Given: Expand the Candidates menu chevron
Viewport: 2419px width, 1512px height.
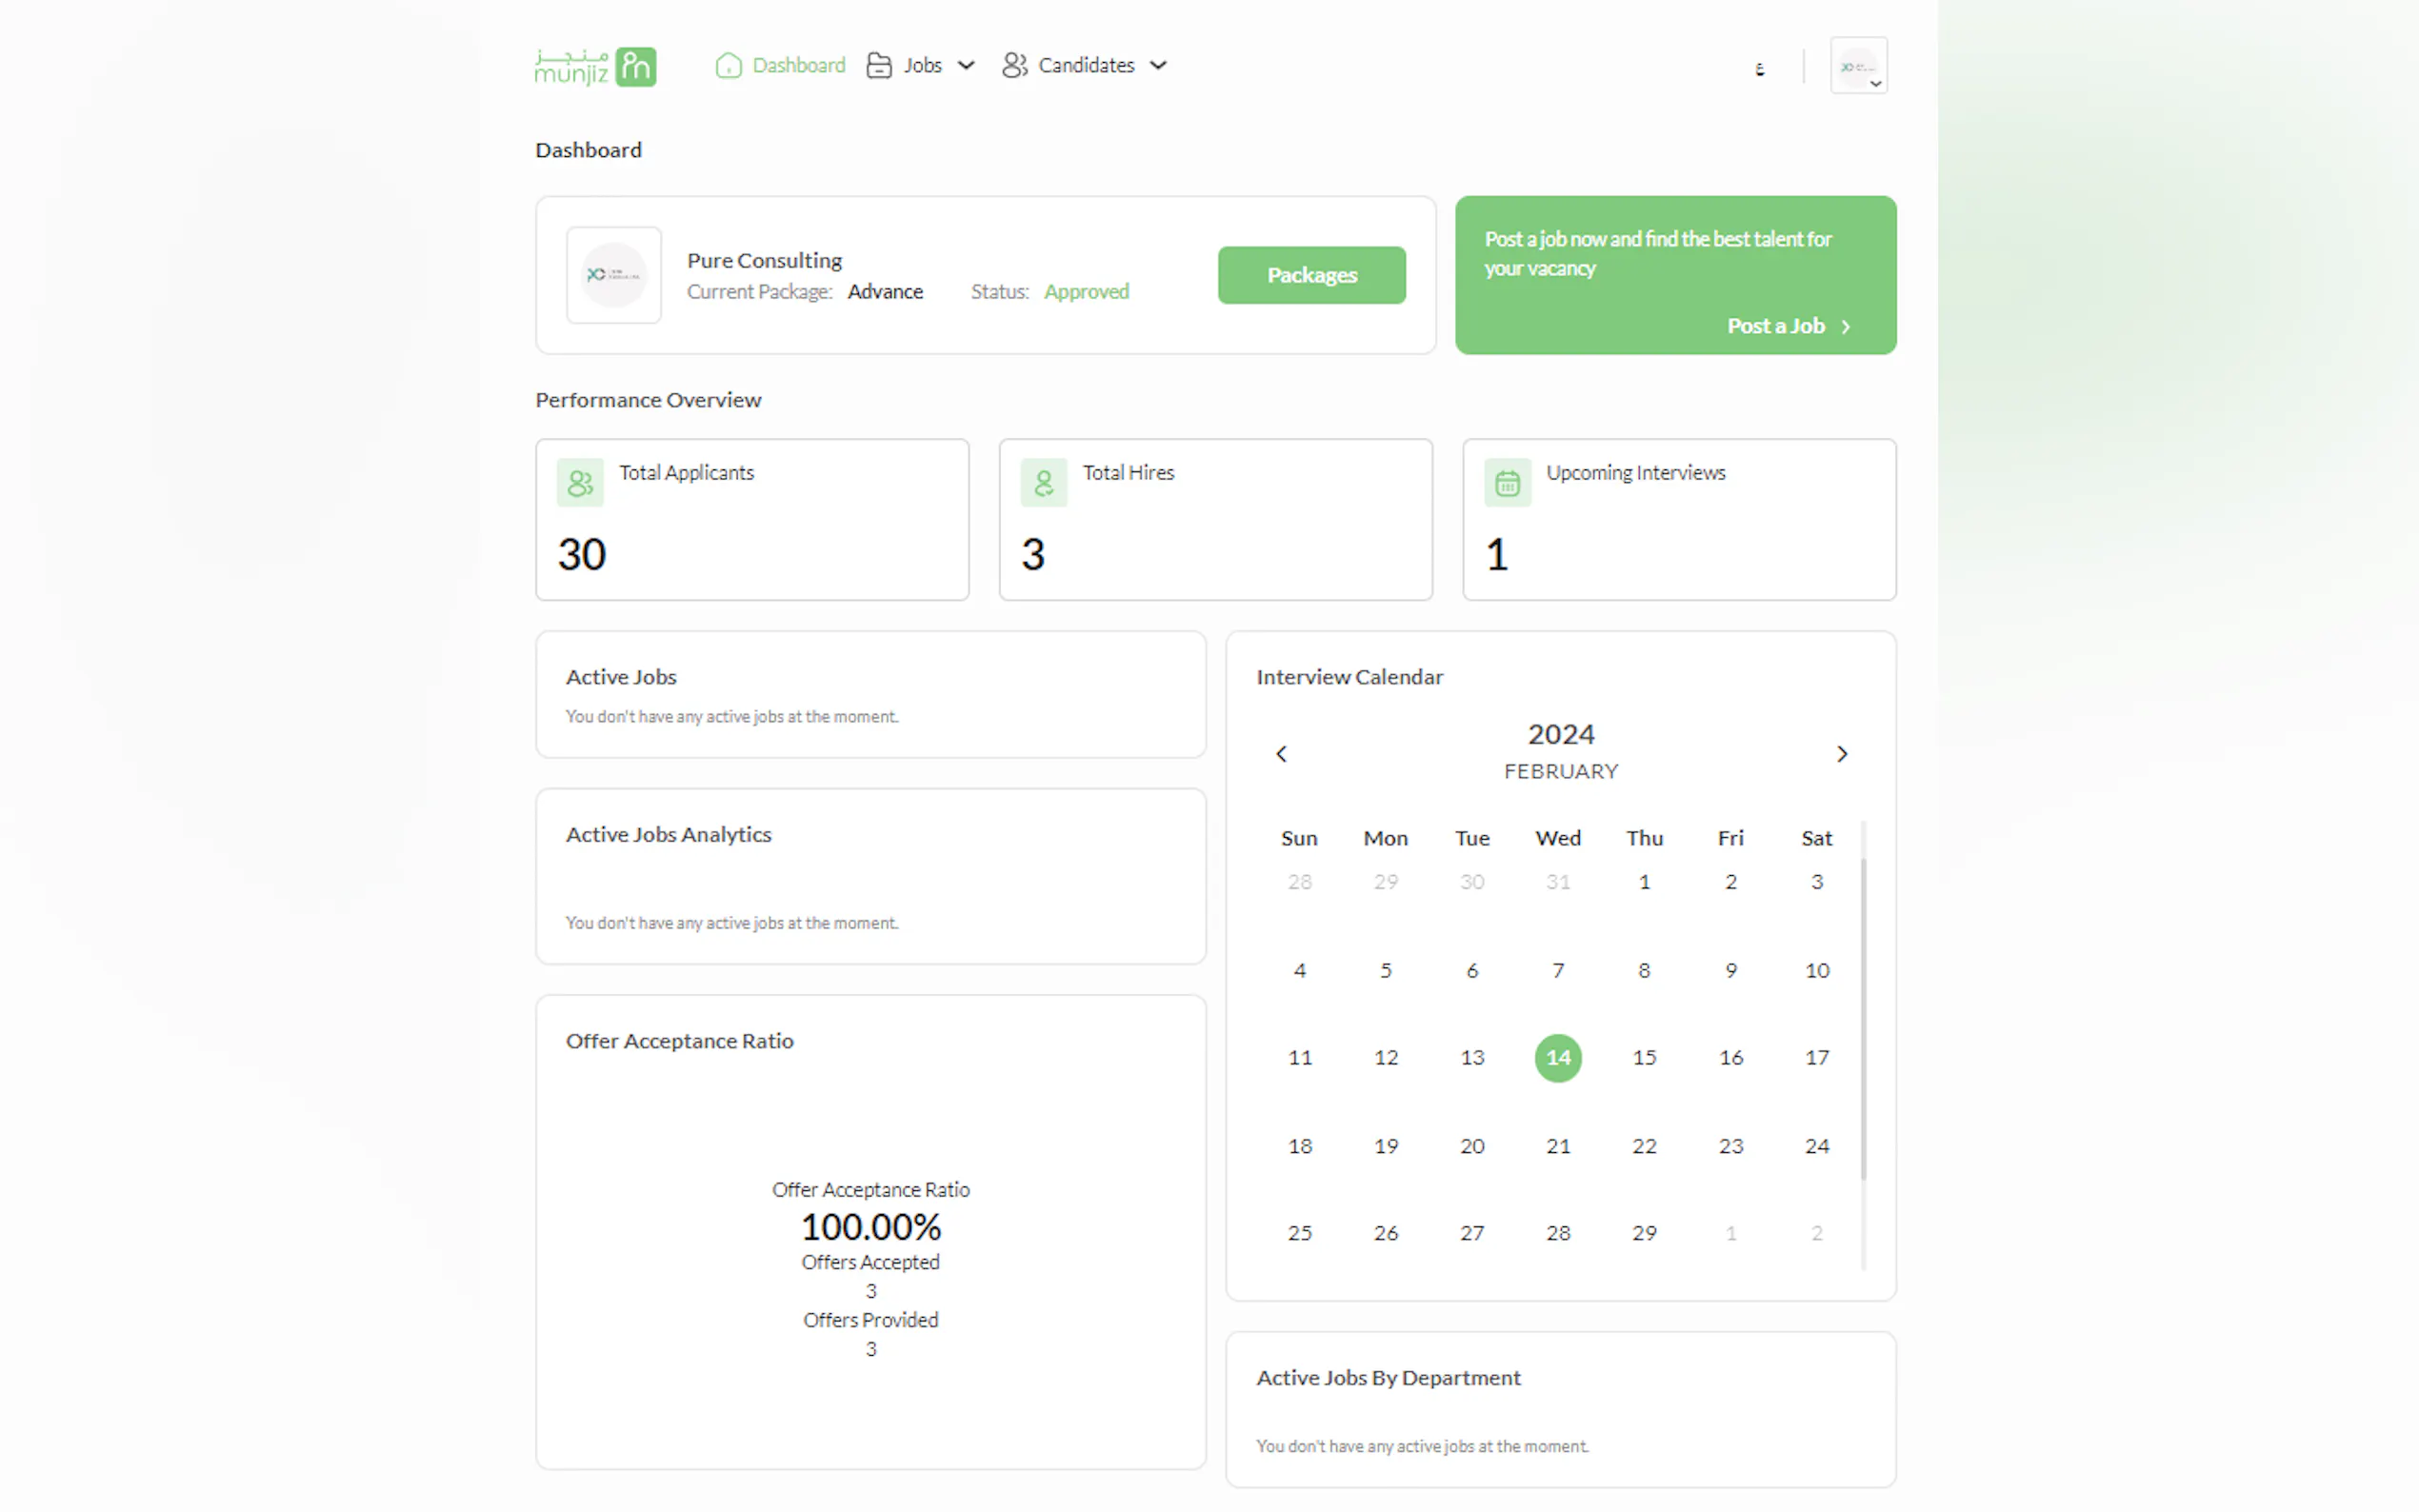Looking at the screenshot, I should pos(1158,65).
